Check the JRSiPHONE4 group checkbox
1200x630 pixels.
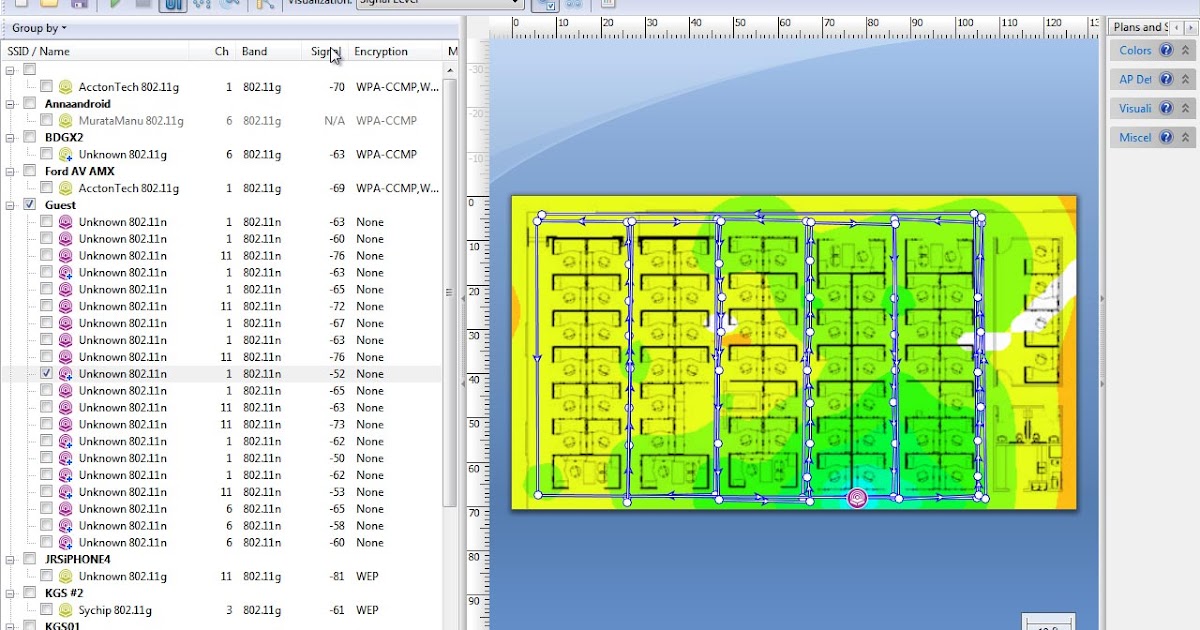[30, 560]
